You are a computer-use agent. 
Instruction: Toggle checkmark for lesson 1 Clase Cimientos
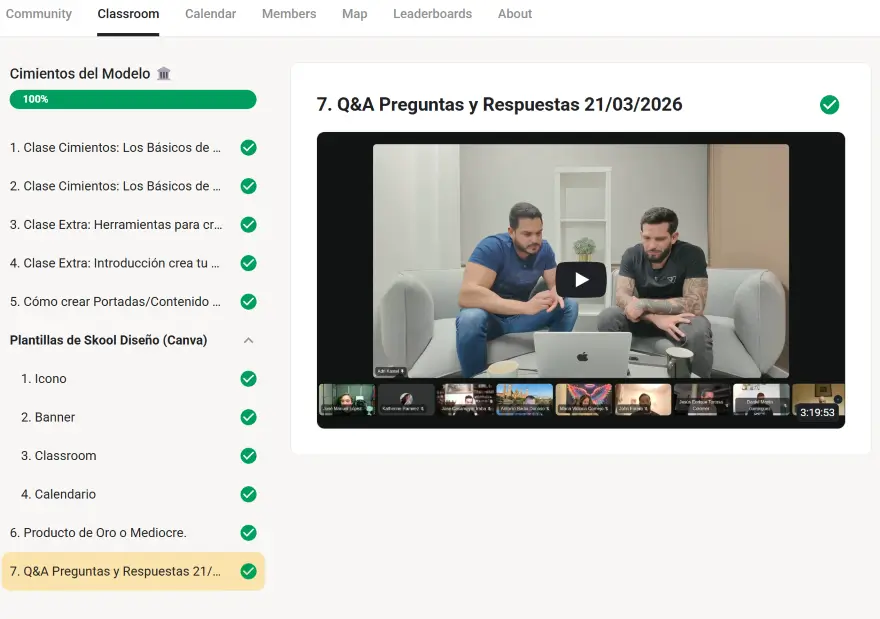(248, 148)
